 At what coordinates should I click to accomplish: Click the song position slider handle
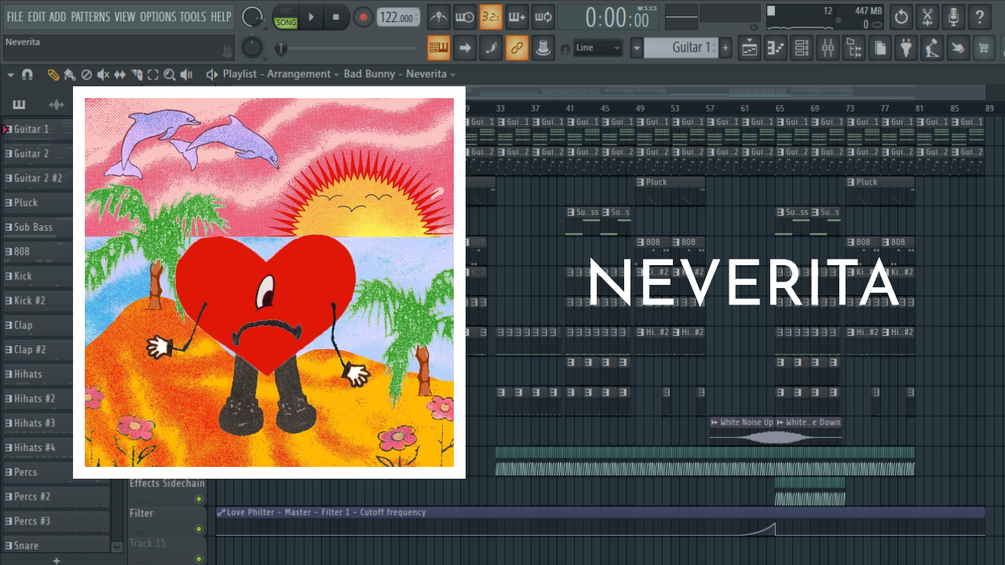[280, 48]
